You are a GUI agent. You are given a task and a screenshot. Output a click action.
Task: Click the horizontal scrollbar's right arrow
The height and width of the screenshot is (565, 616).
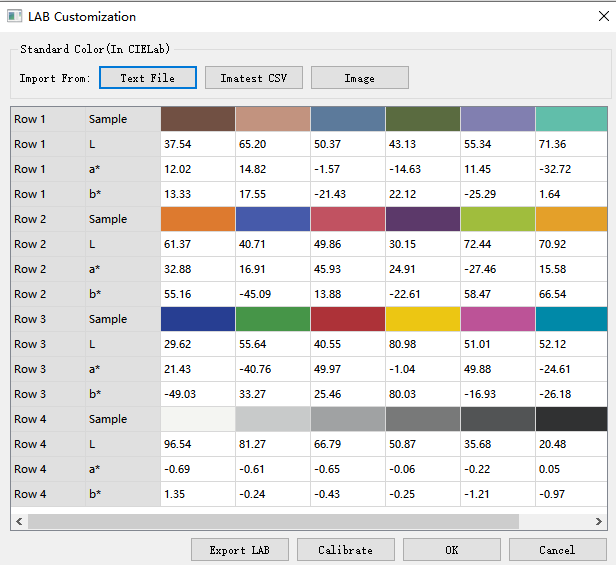pos(597,521)
